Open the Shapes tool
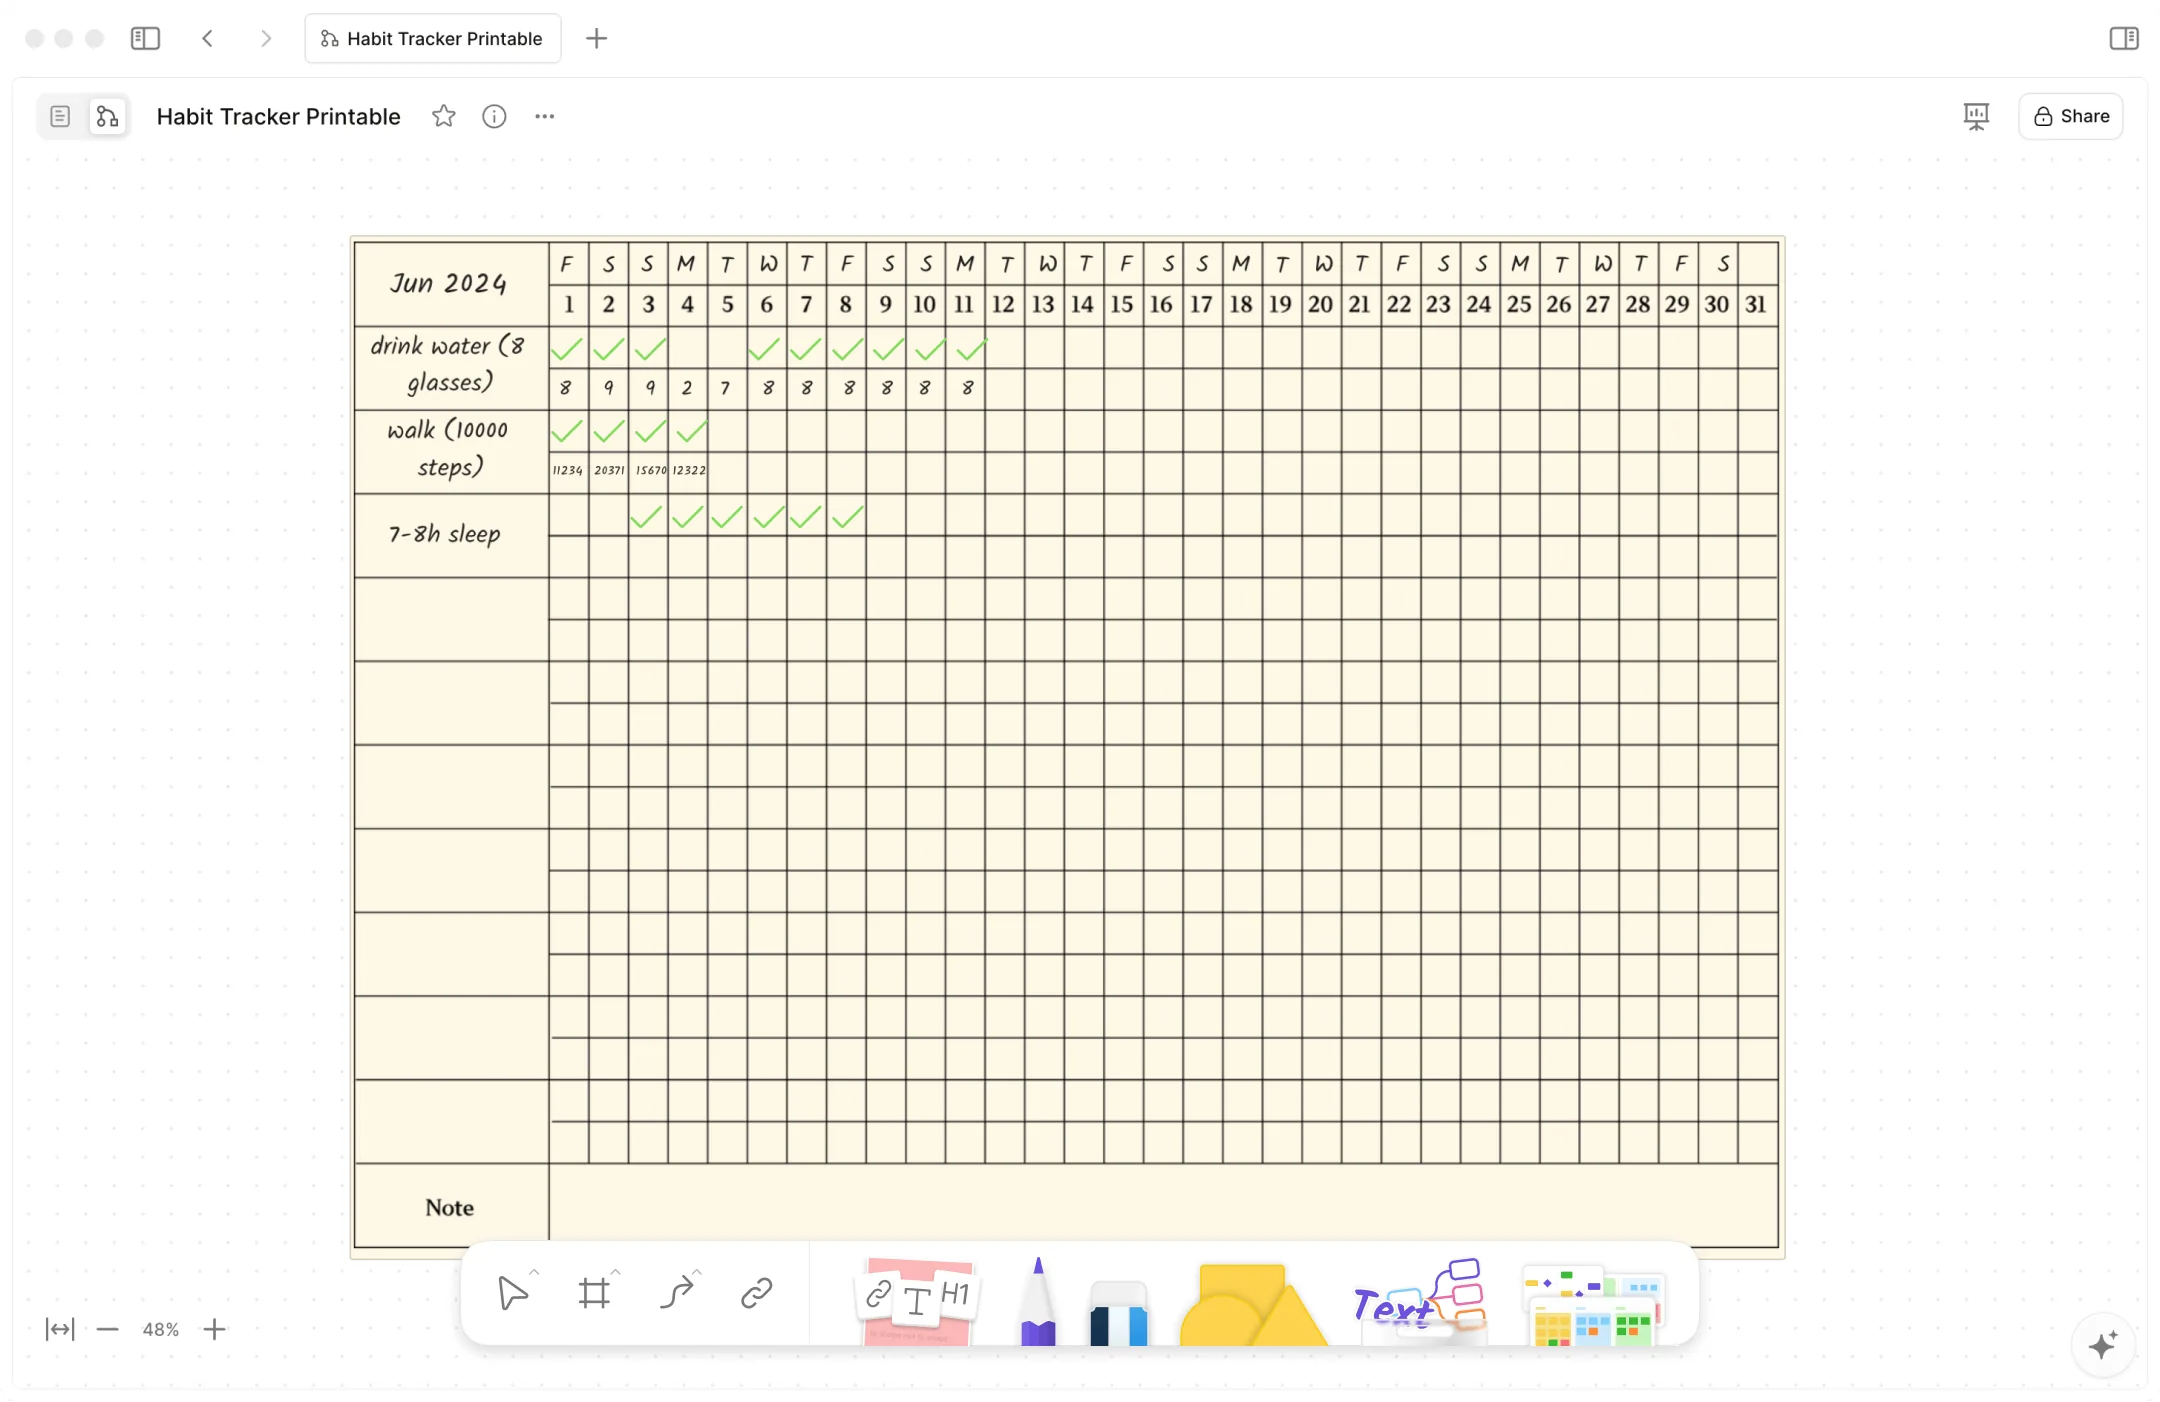This screenshot has width=2160, height=1402. (1253, 1304)
